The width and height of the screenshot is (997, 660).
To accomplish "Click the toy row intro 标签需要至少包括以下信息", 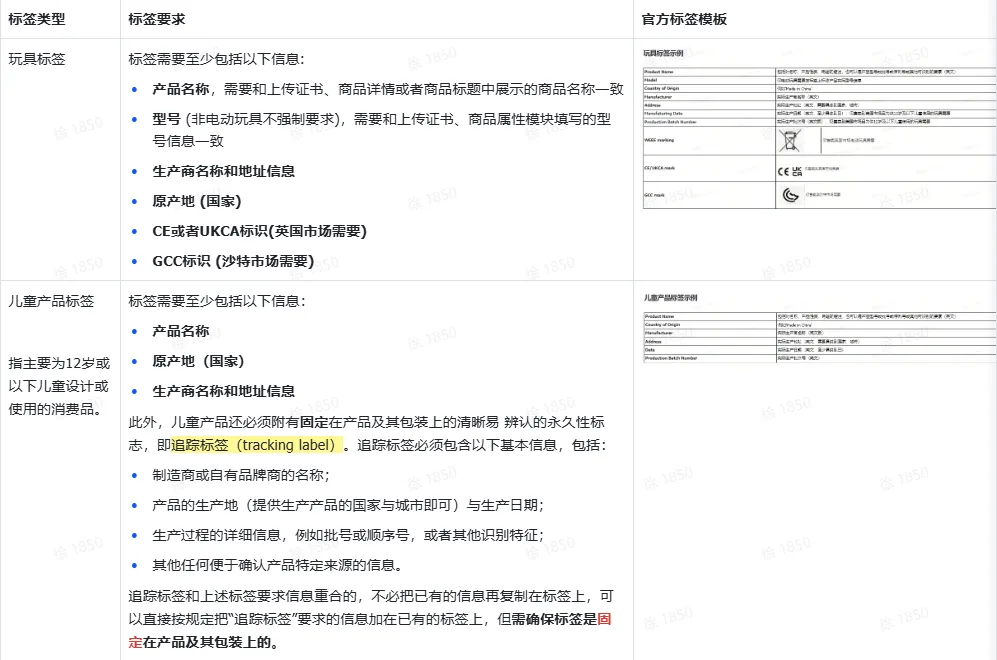I will coord(217,59).
